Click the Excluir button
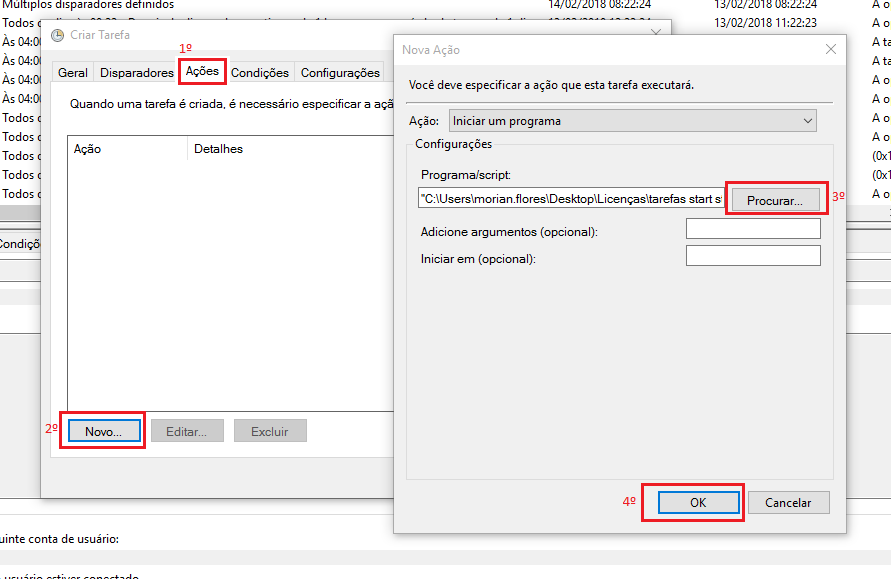This screenshot has width=891, height=579. pyautogui.click(x=270, y=432)
